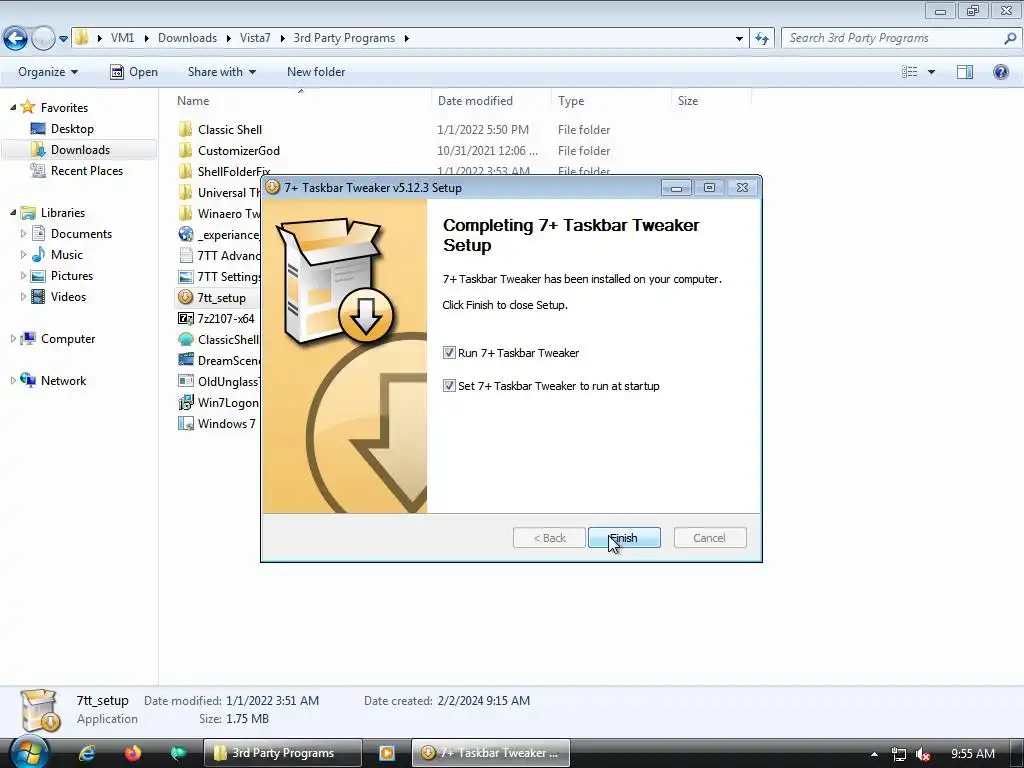Click the Refresh button beside address bar
This screenshot has height=768, width=1024.
[762, 39]
